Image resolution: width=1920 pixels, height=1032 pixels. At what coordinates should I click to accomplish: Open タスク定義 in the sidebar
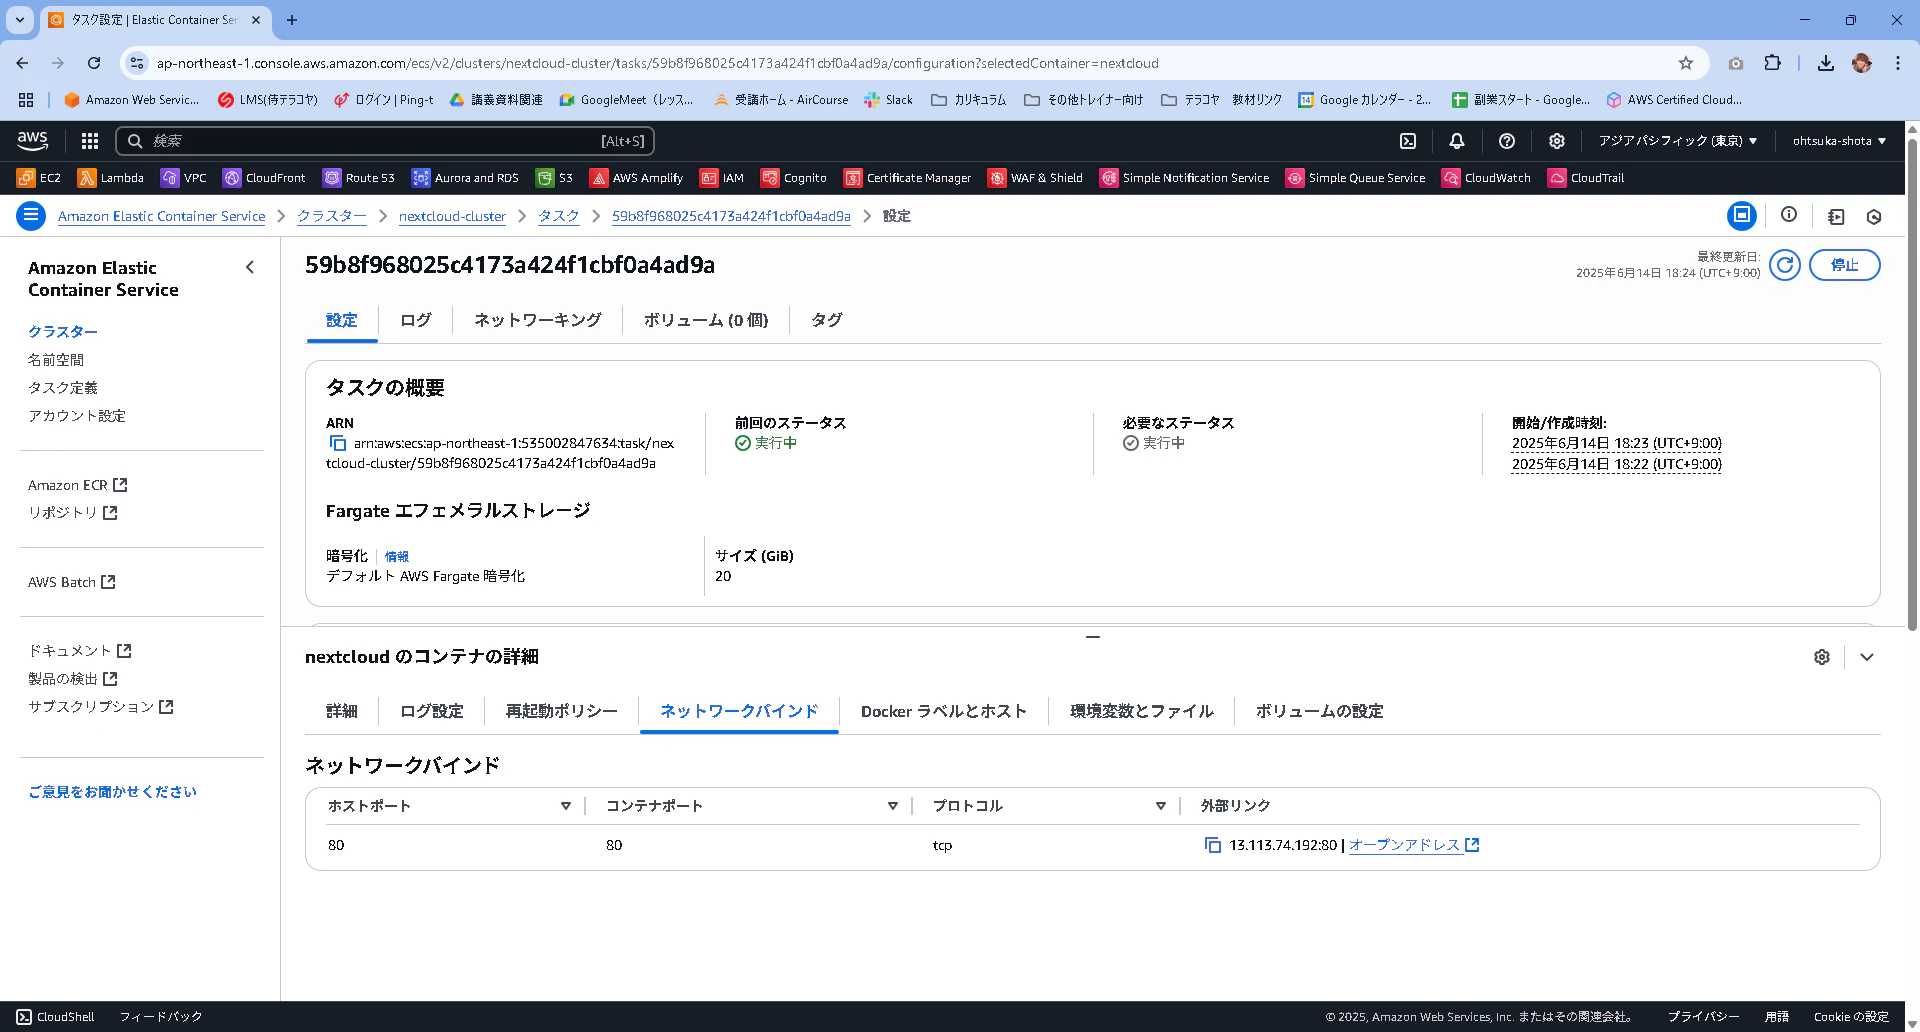(63, 388)
